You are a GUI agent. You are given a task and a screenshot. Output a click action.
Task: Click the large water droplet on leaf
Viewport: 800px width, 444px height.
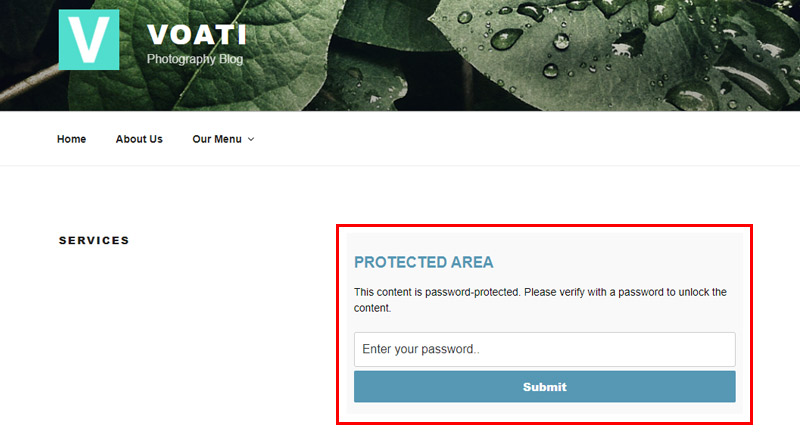(x=506, y=39)
